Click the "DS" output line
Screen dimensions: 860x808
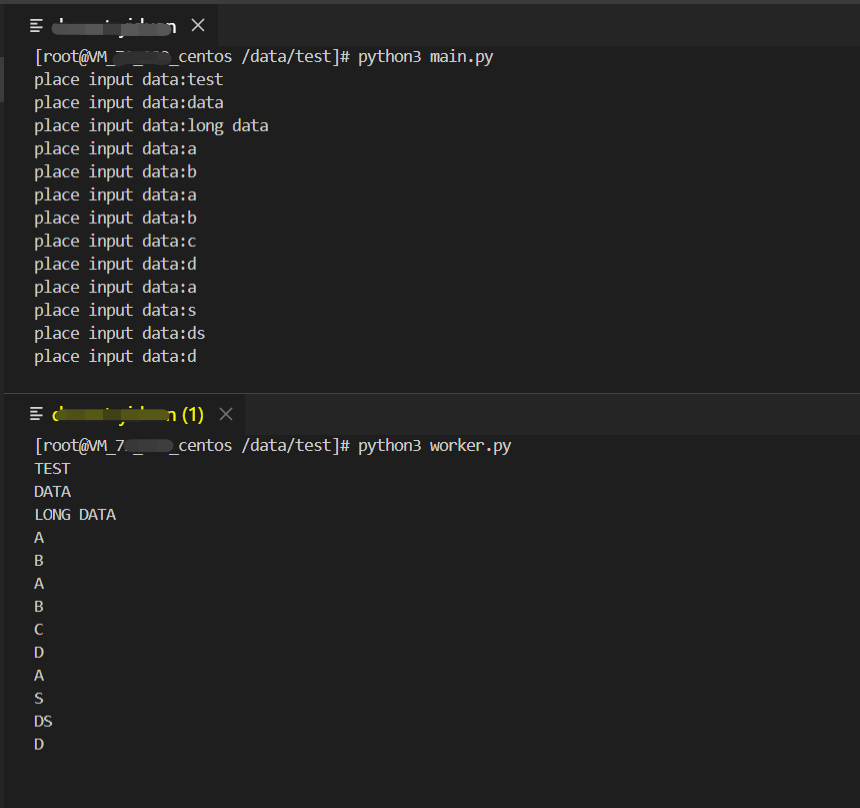pos(43,722)
